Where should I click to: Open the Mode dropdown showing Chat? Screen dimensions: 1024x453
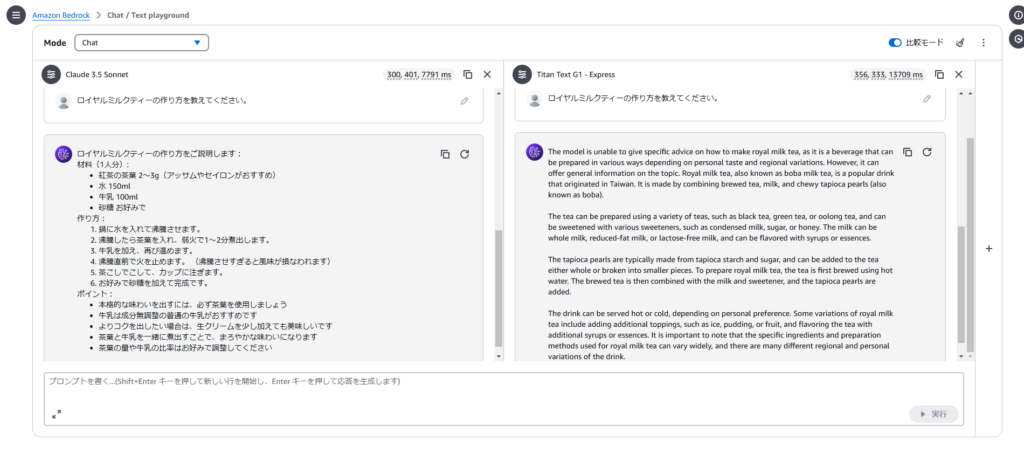(x=142, y=42)
